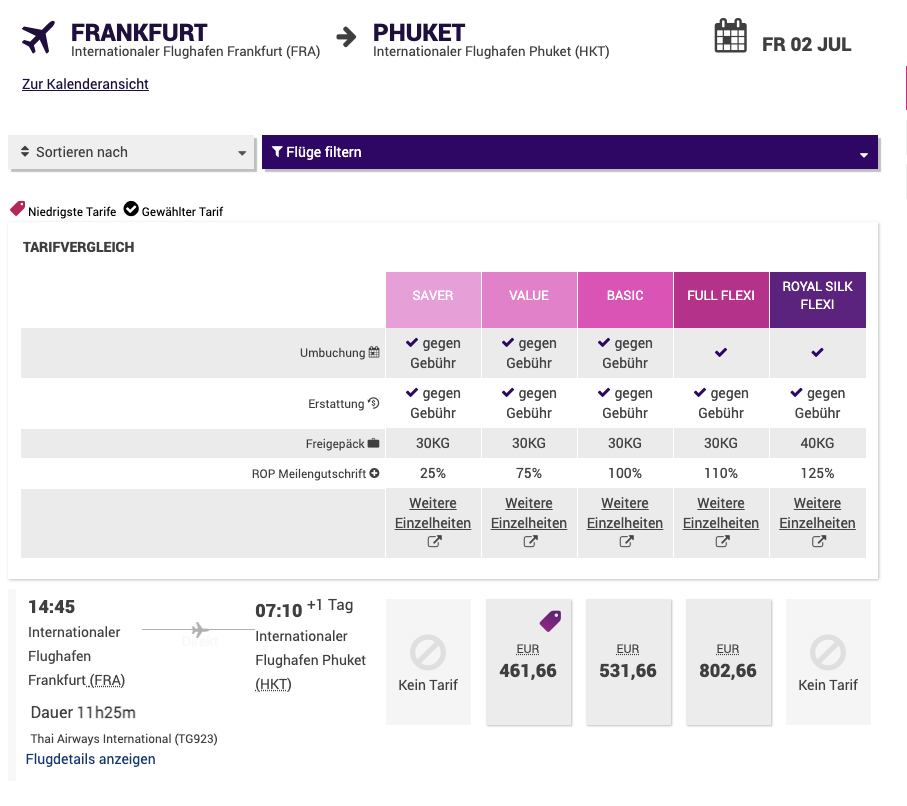Open Zur Kalenderansicht link
The image size is (907, 806).
click(x=85, y=85)
